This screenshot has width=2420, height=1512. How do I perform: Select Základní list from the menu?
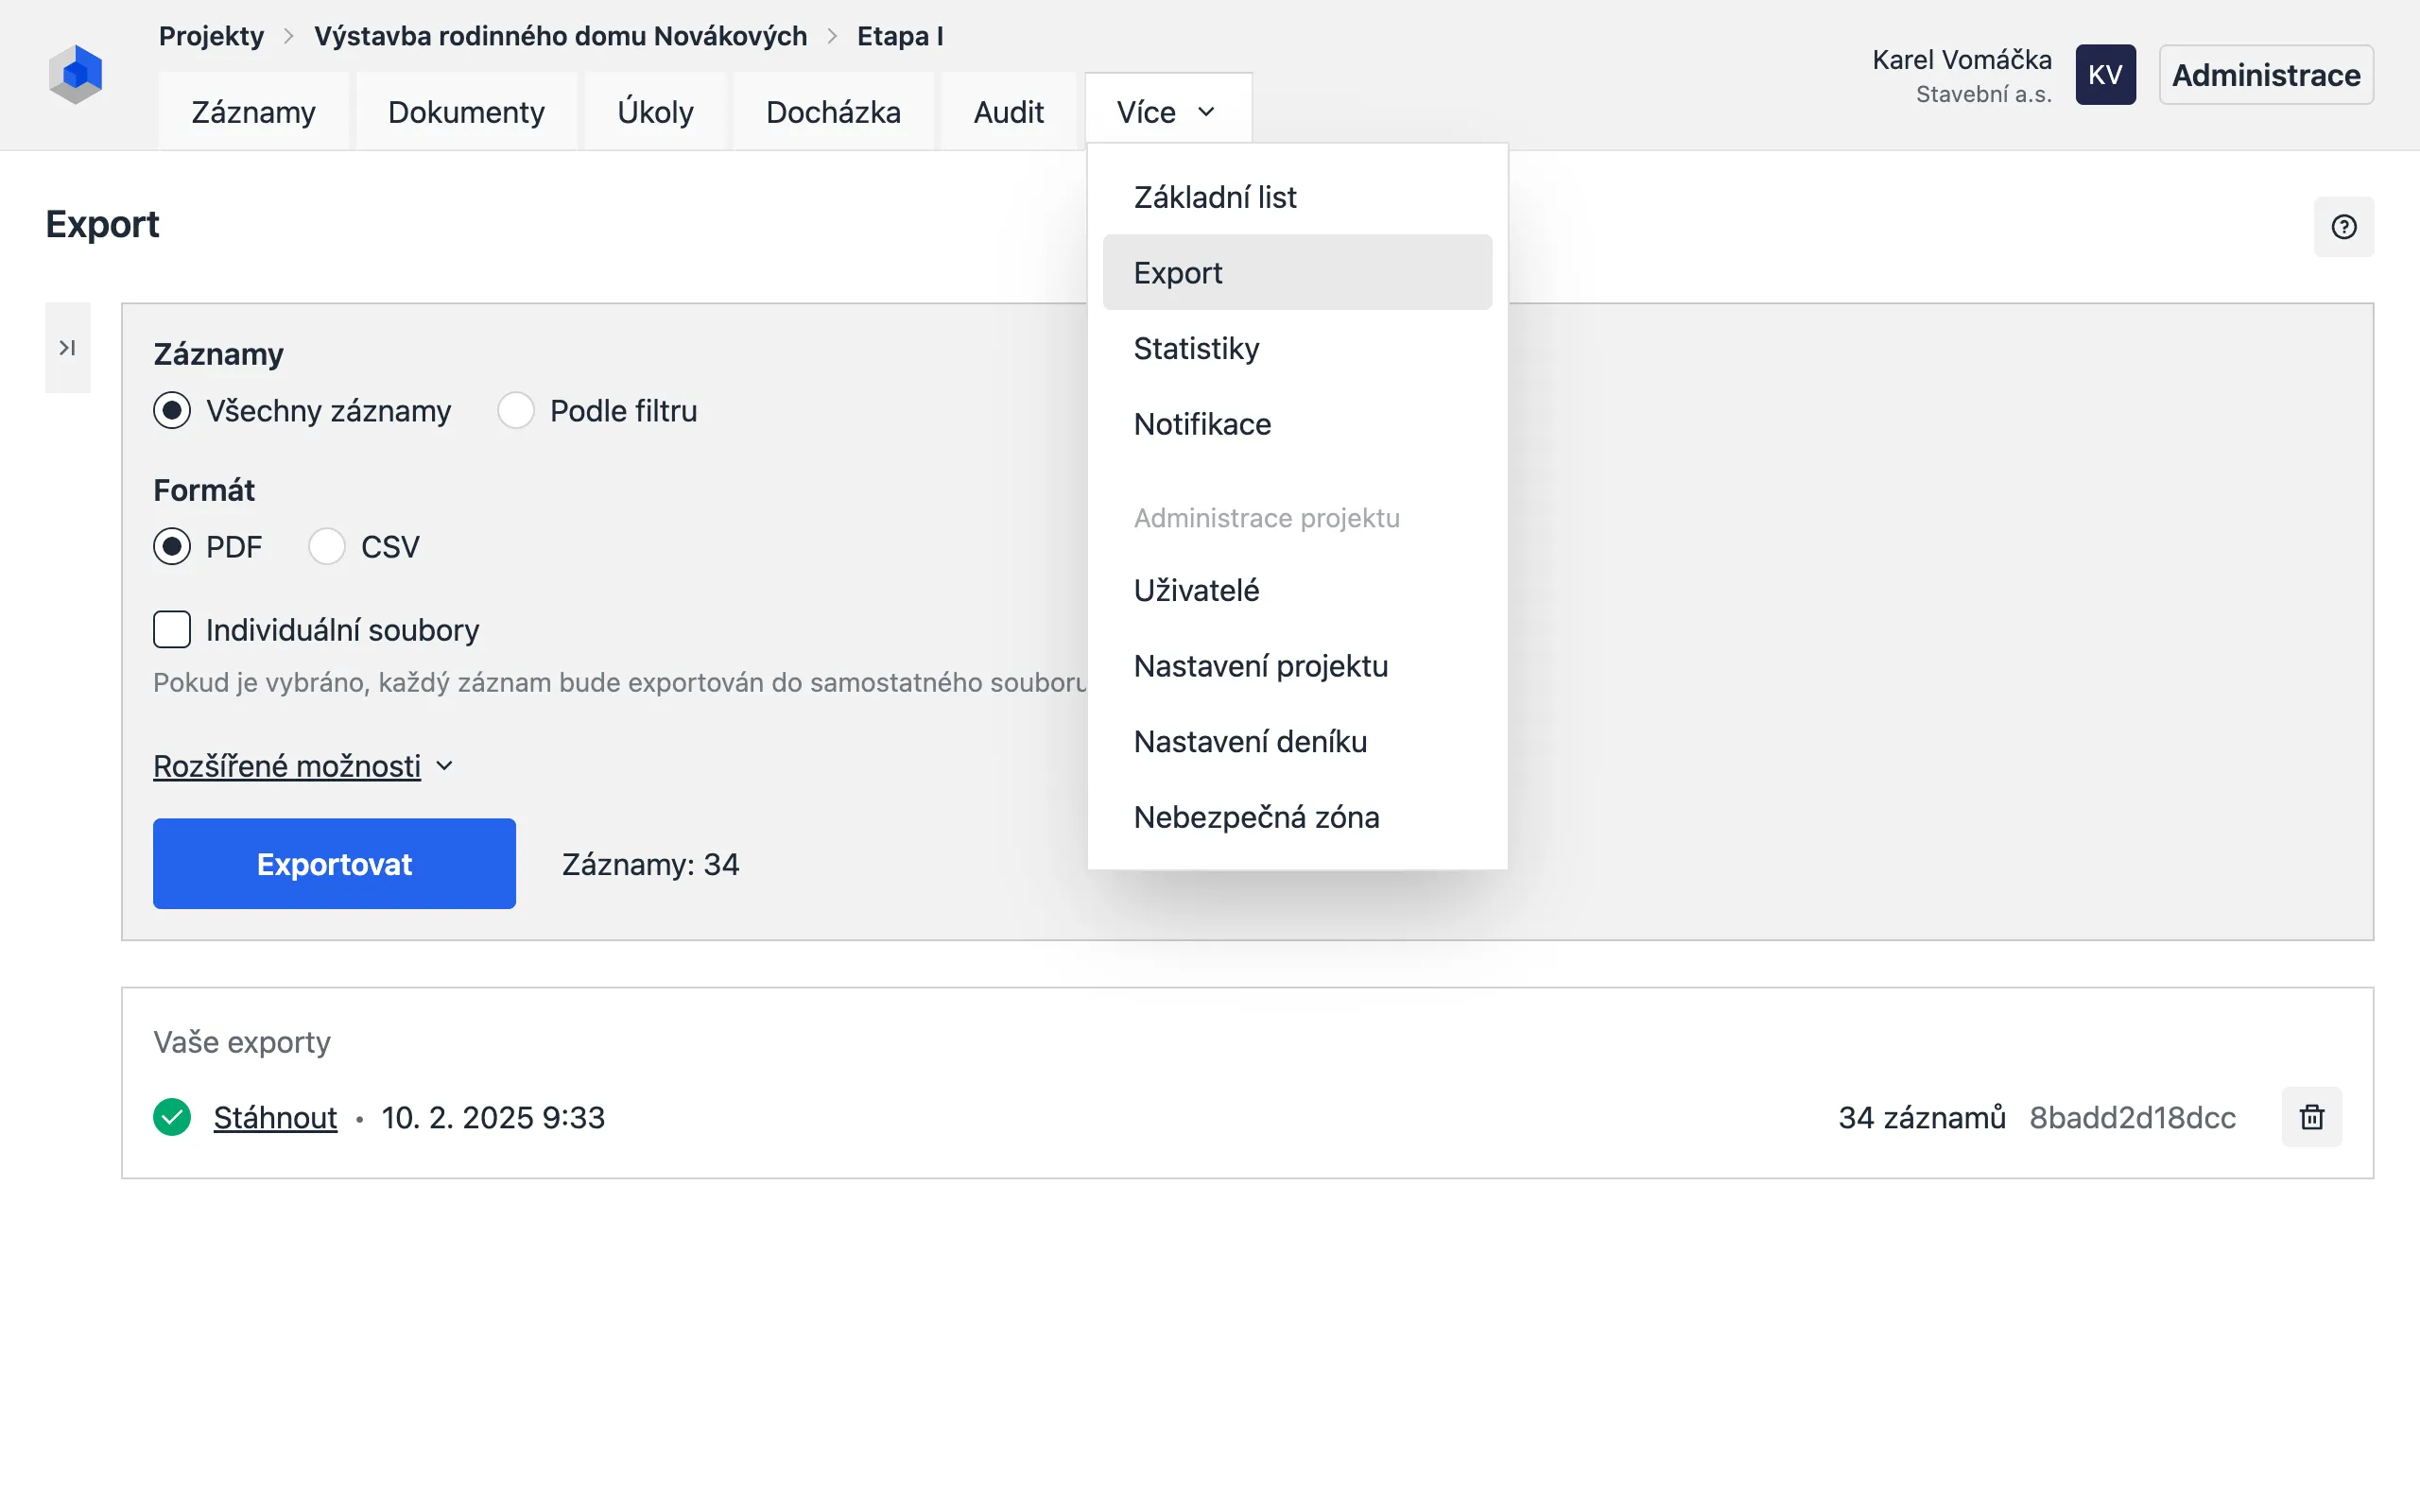coord(1297,197)
